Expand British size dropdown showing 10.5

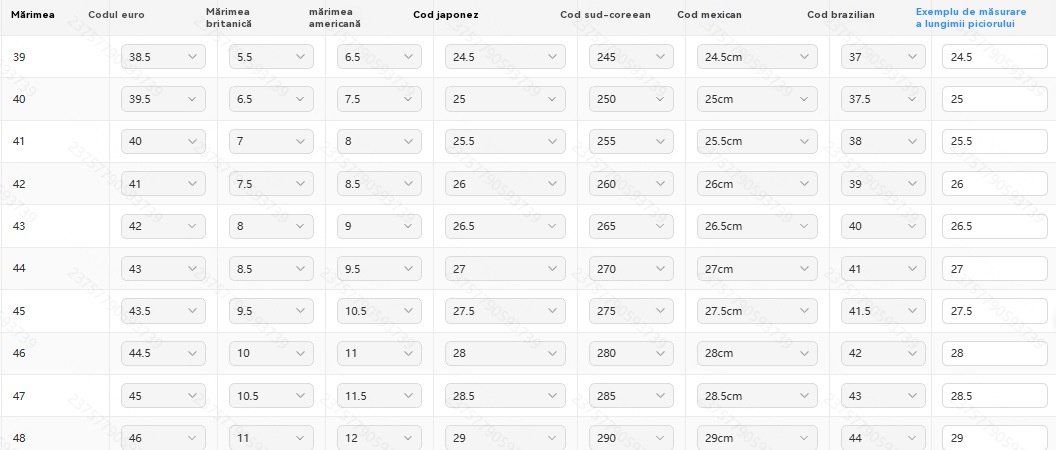271,395
